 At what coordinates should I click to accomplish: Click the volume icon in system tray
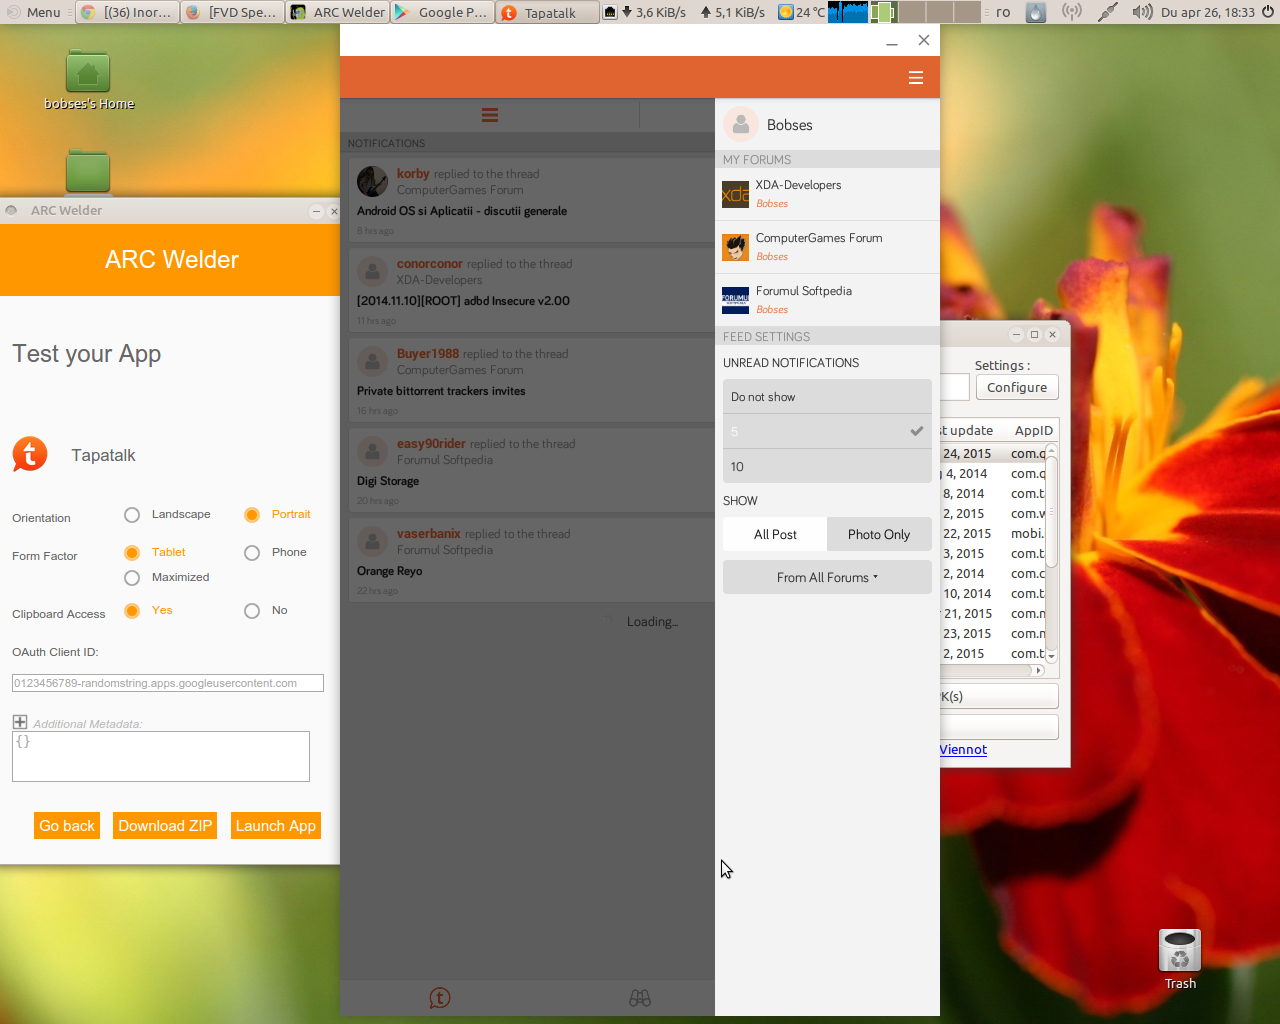click(x=1142, y=12)
